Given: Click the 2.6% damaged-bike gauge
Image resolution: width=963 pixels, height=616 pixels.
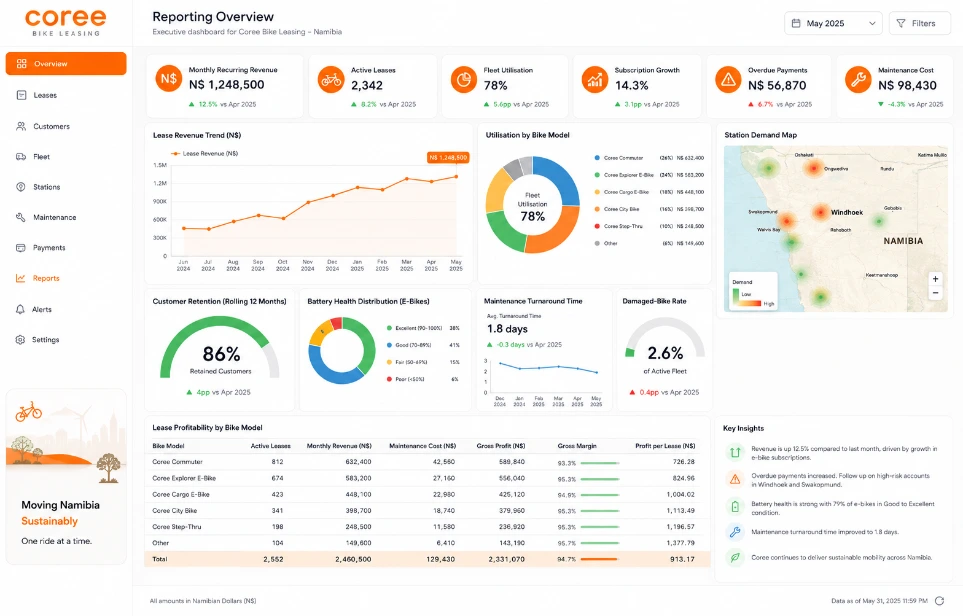Looking at the screenshot, I should pyautogui.click(x=665, y=339).
